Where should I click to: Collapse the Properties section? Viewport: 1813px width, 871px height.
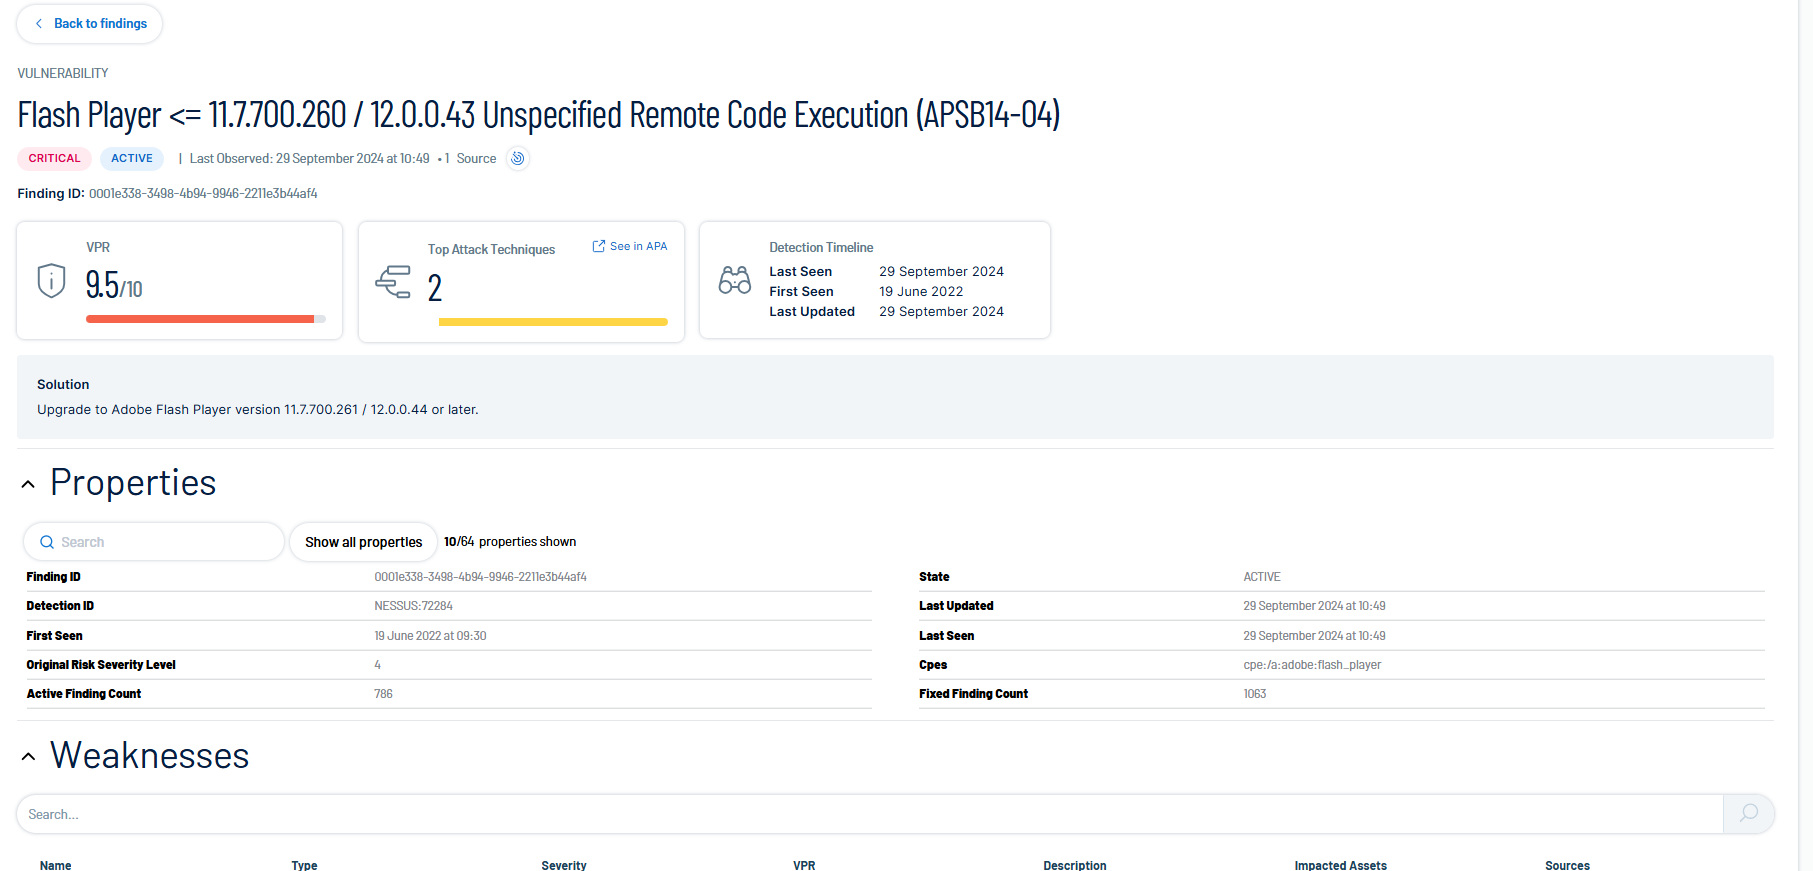[x=29, y=485]
